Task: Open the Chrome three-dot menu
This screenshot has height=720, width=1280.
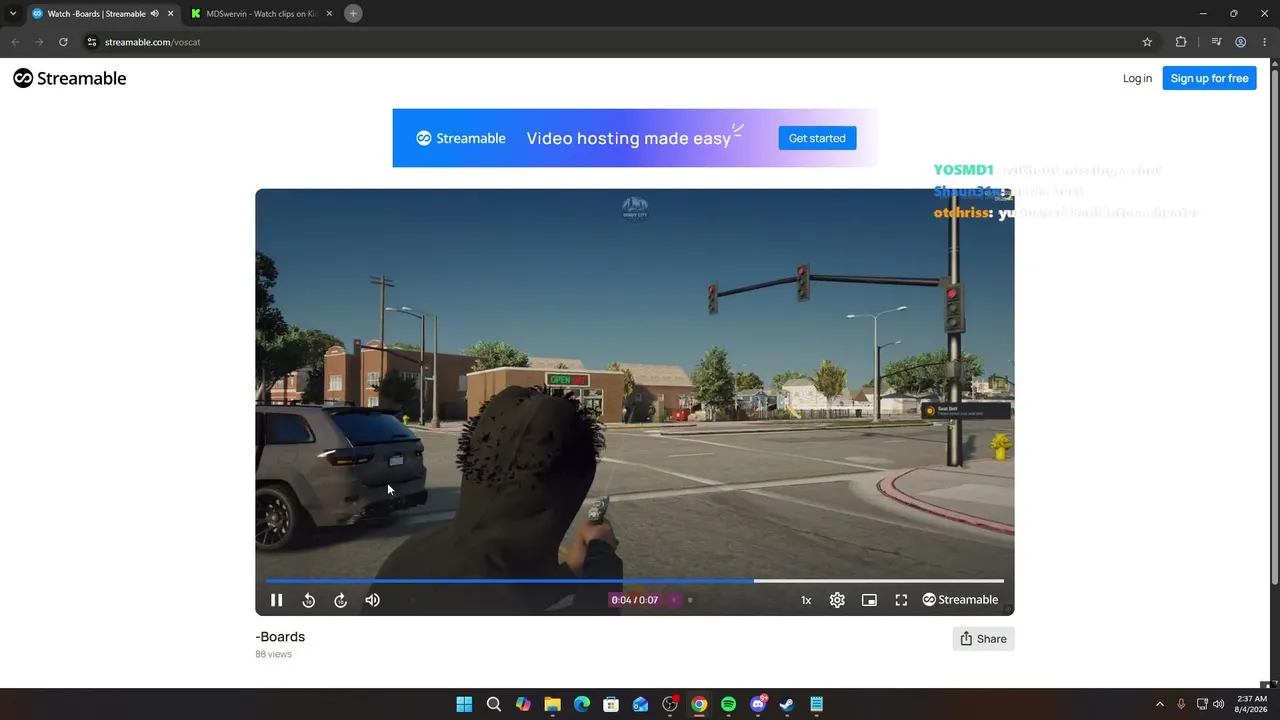Action: pos(1264,42)
